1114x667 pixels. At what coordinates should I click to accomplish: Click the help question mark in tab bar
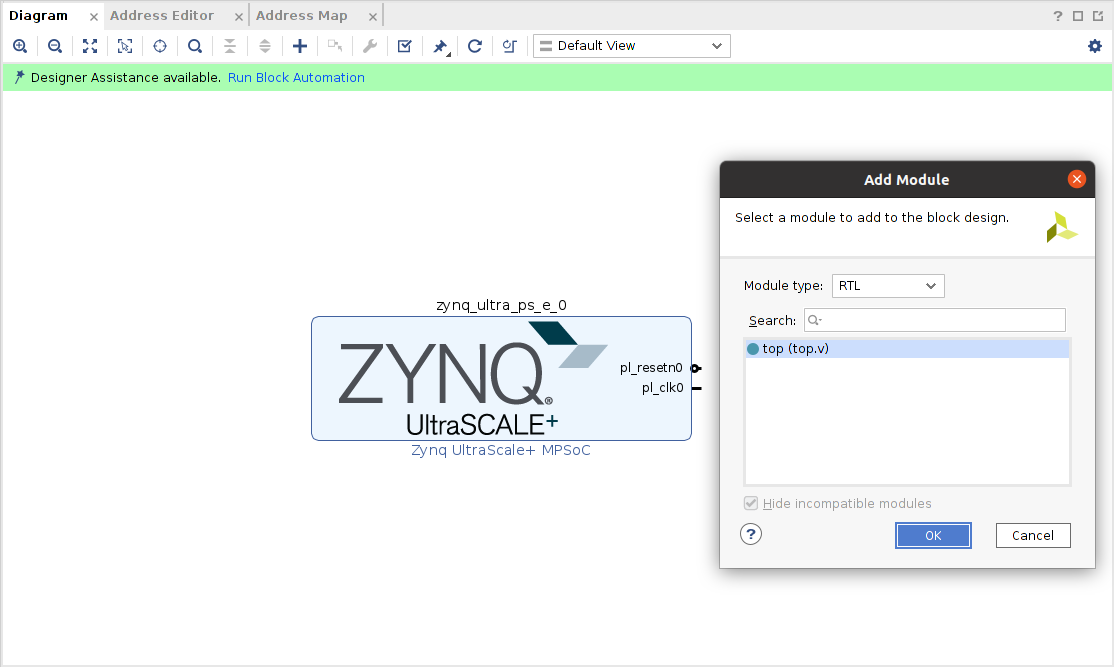click(x=1058, y=16)
